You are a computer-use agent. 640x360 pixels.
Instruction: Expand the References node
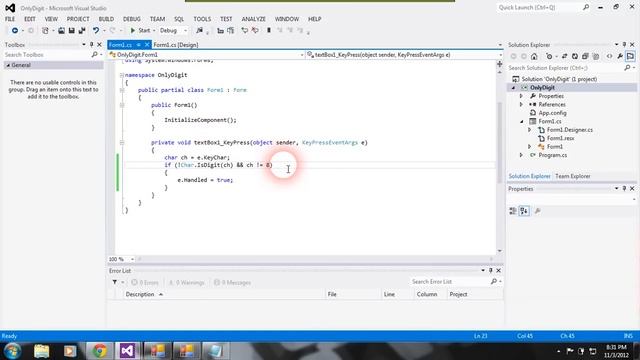click(521, 105)
